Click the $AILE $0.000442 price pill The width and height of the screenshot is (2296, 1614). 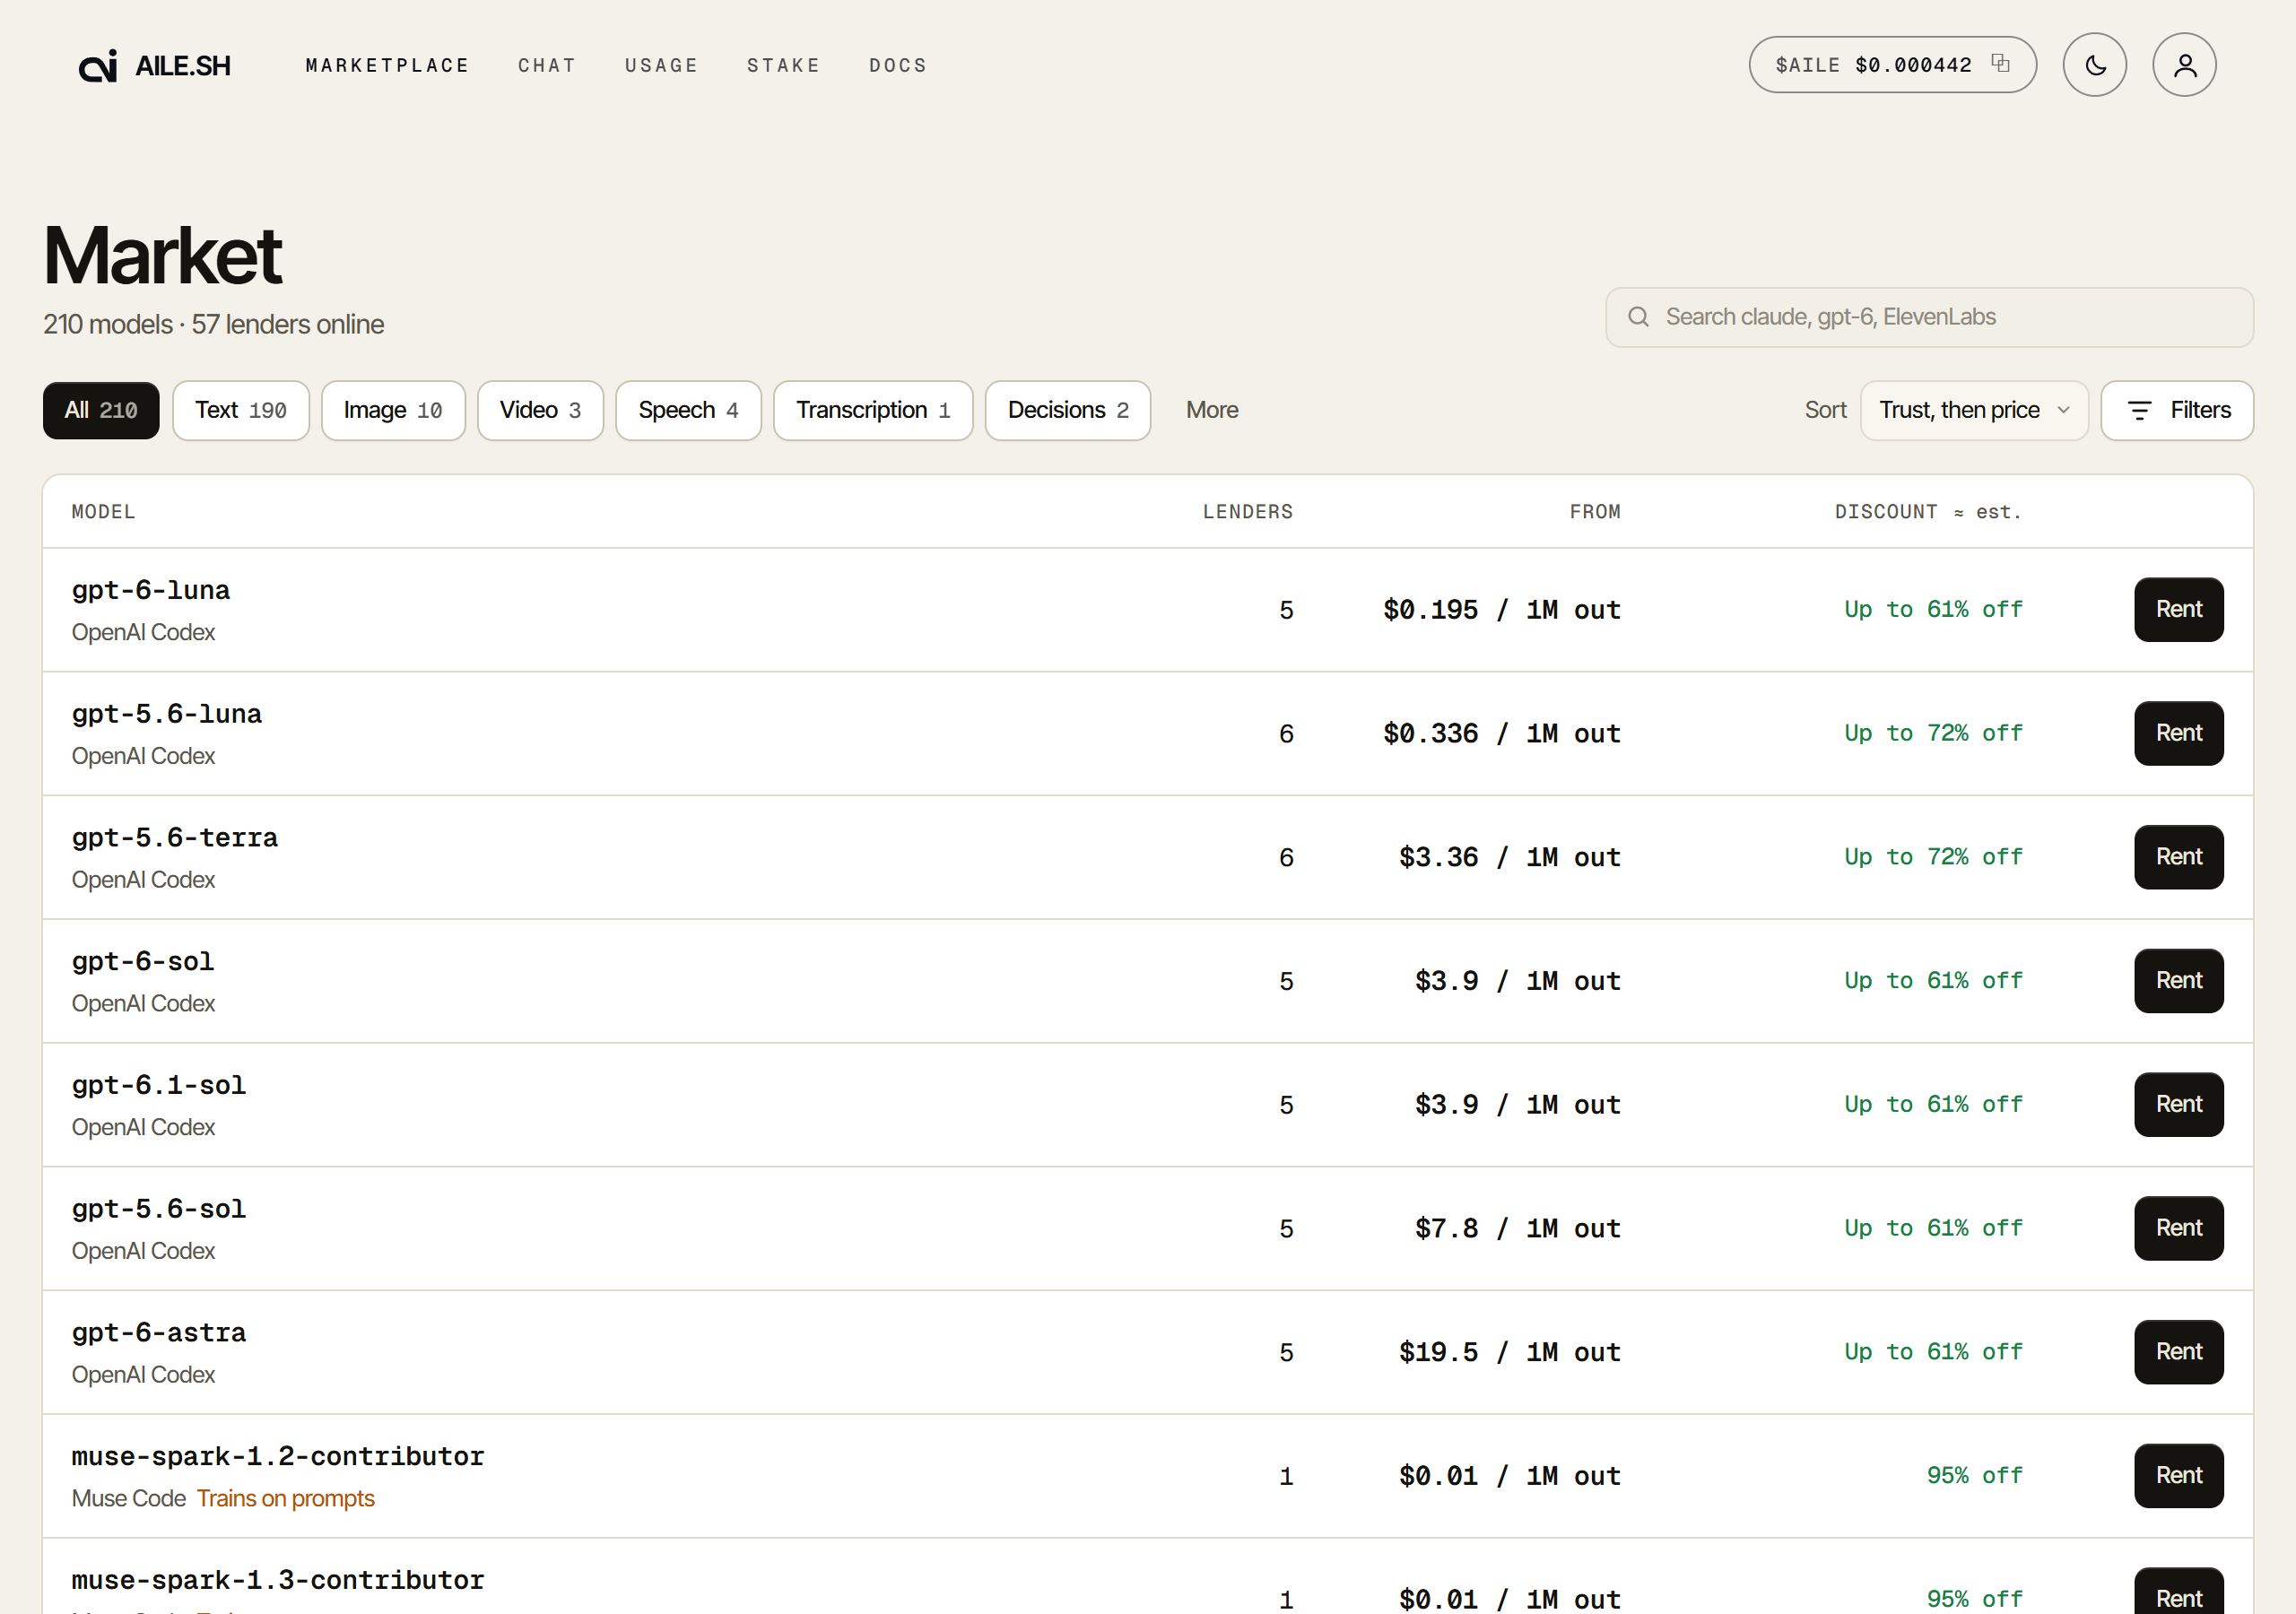1892,65
